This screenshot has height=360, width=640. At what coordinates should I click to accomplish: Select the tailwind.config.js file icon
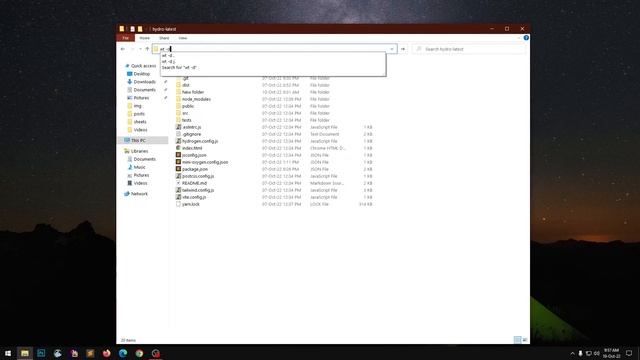178,190
